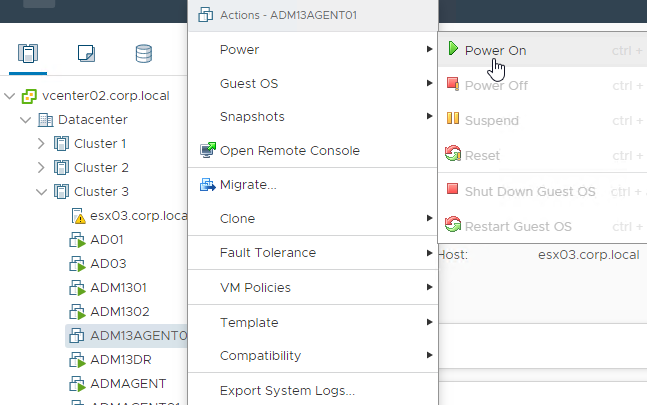647x405 pixels.
Task: Click the ADM13DR VM icon
Action: point(77,360)
